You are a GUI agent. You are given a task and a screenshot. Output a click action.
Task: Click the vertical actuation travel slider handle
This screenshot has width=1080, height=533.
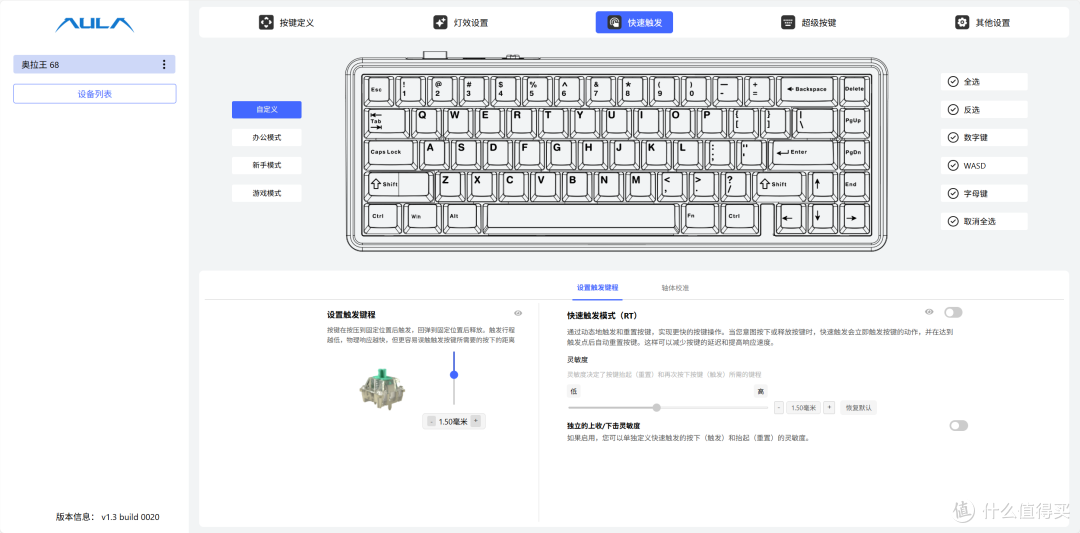click(x=453, y=375)
